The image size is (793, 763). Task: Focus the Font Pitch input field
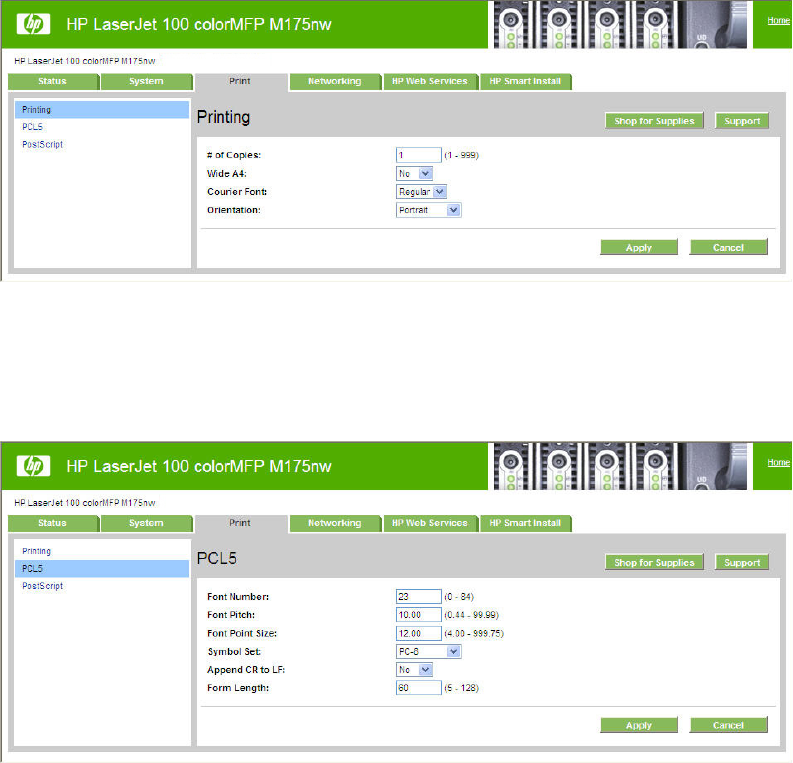419,615
